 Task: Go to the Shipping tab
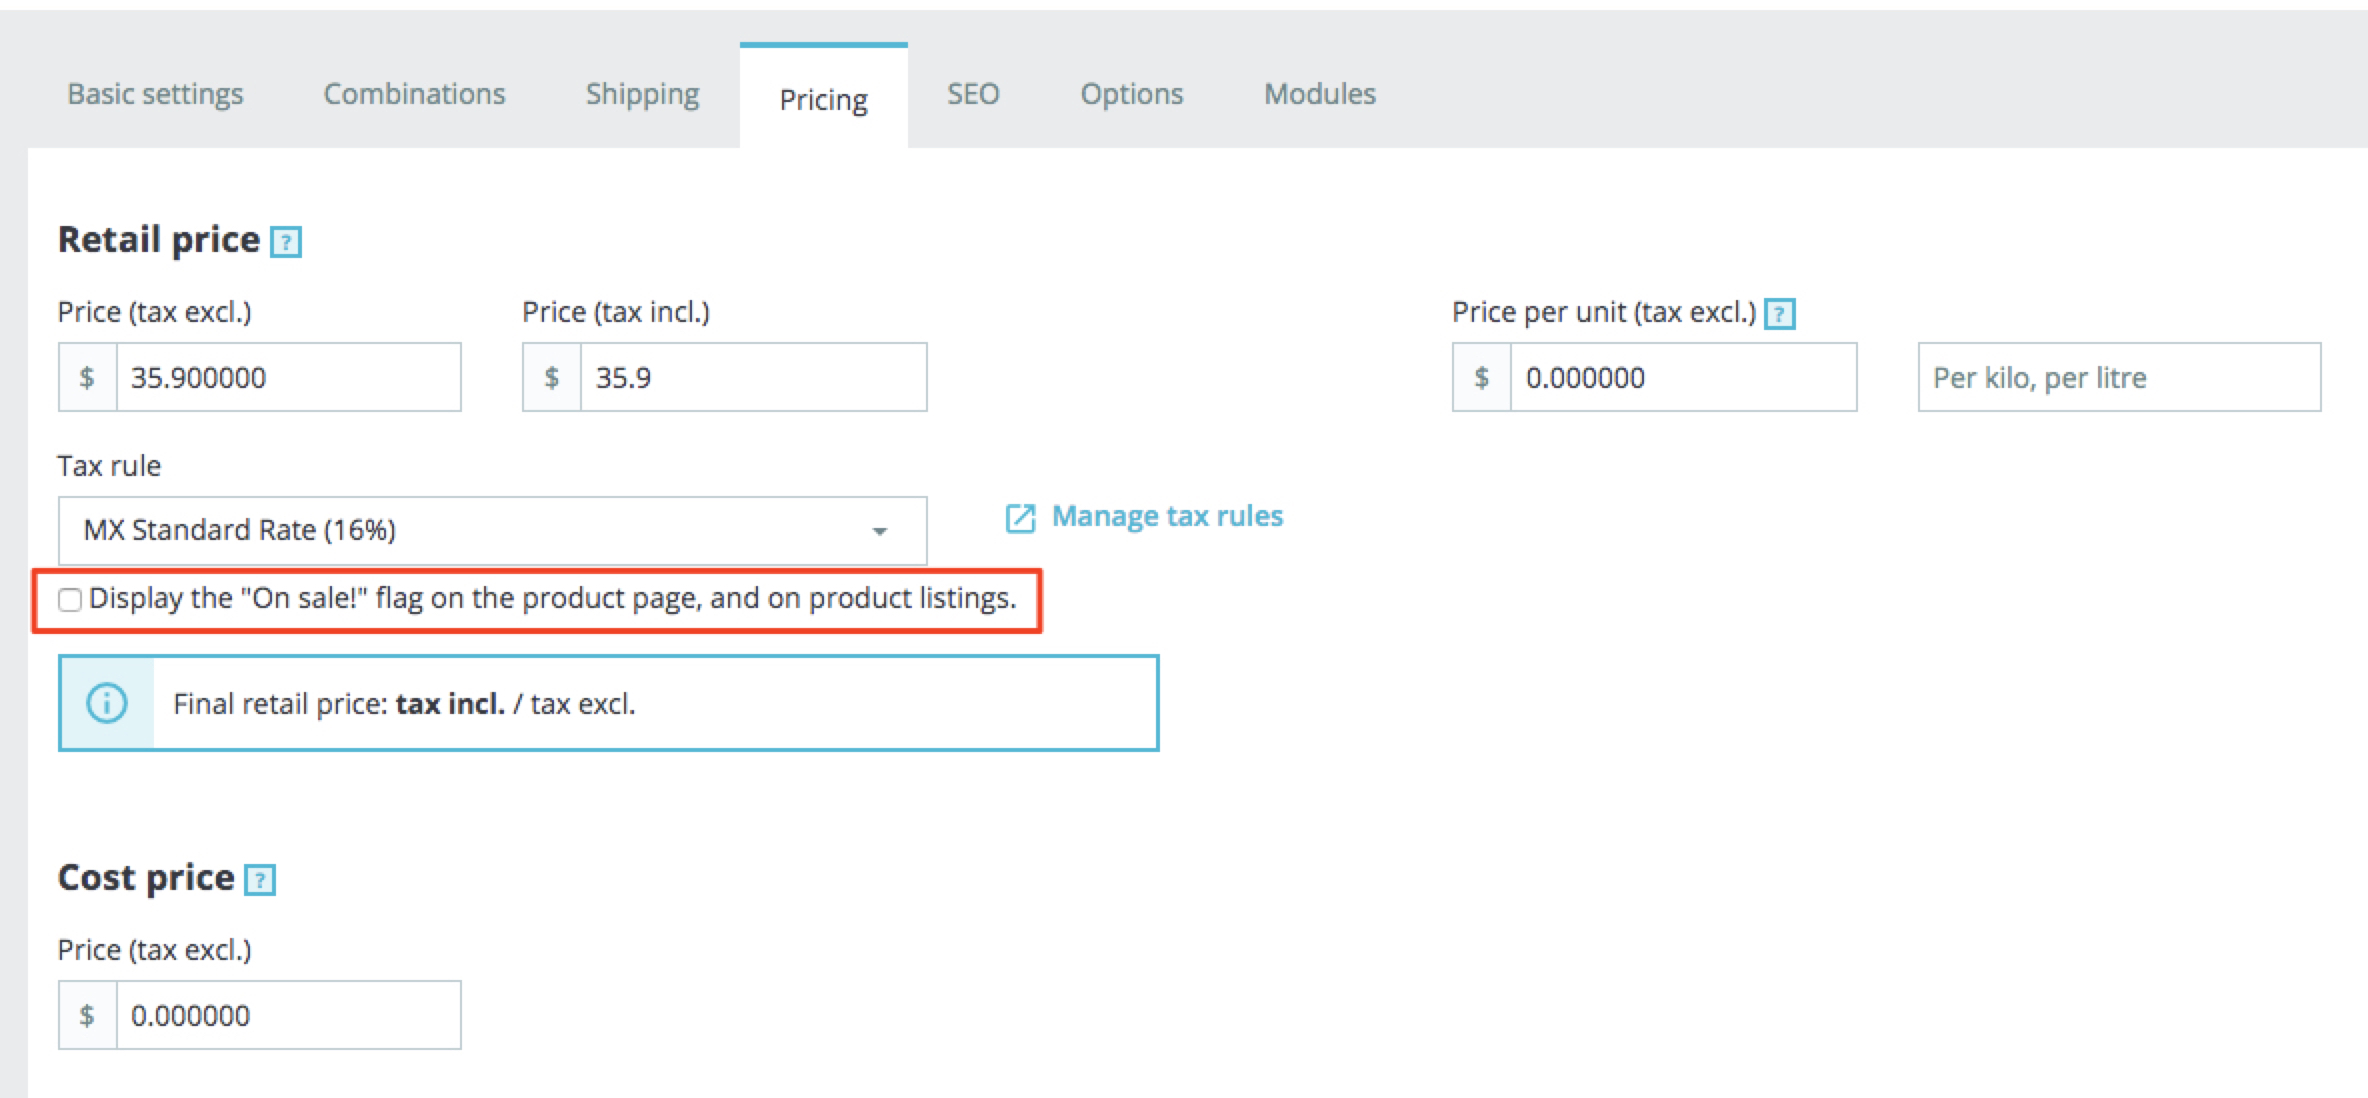point(642,94)
